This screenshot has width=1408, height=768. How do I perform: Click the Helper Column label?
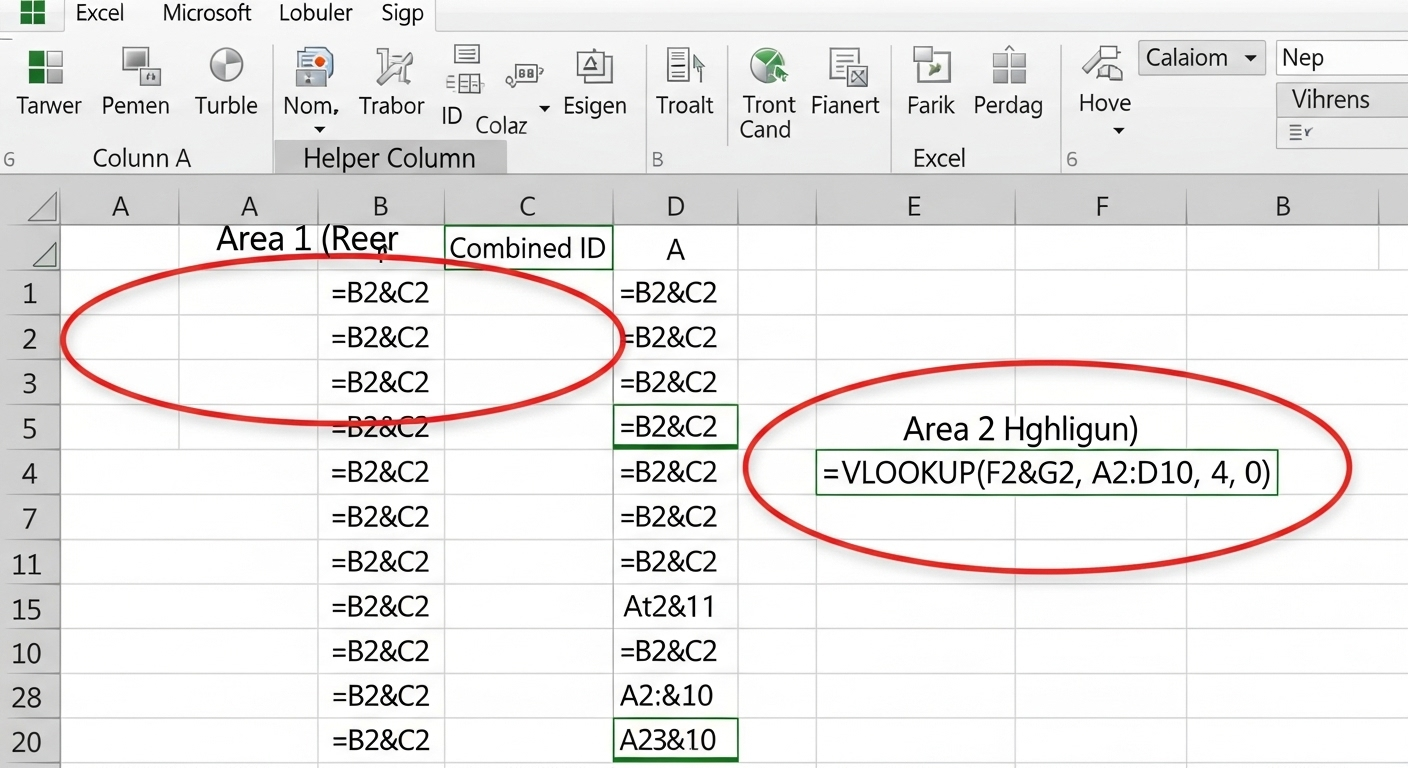point(389,158)
